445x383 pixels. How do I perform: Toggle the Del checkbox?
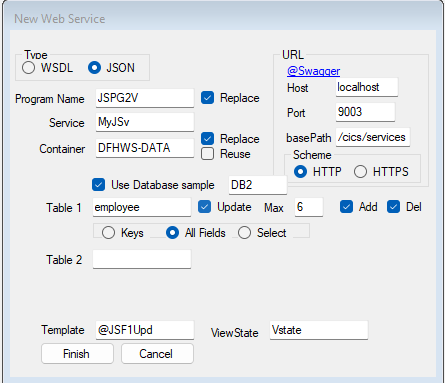(393, 207)
